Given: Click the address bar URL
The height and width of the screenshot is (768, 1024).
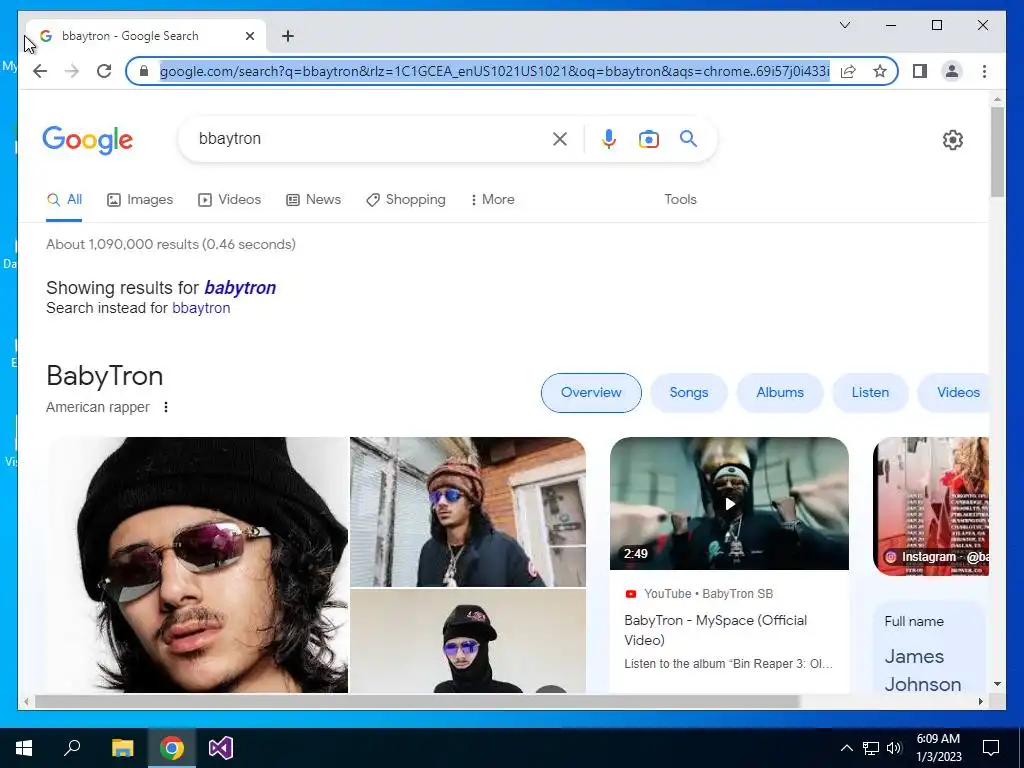Looking at the screenshot, I should coord(494,71).
